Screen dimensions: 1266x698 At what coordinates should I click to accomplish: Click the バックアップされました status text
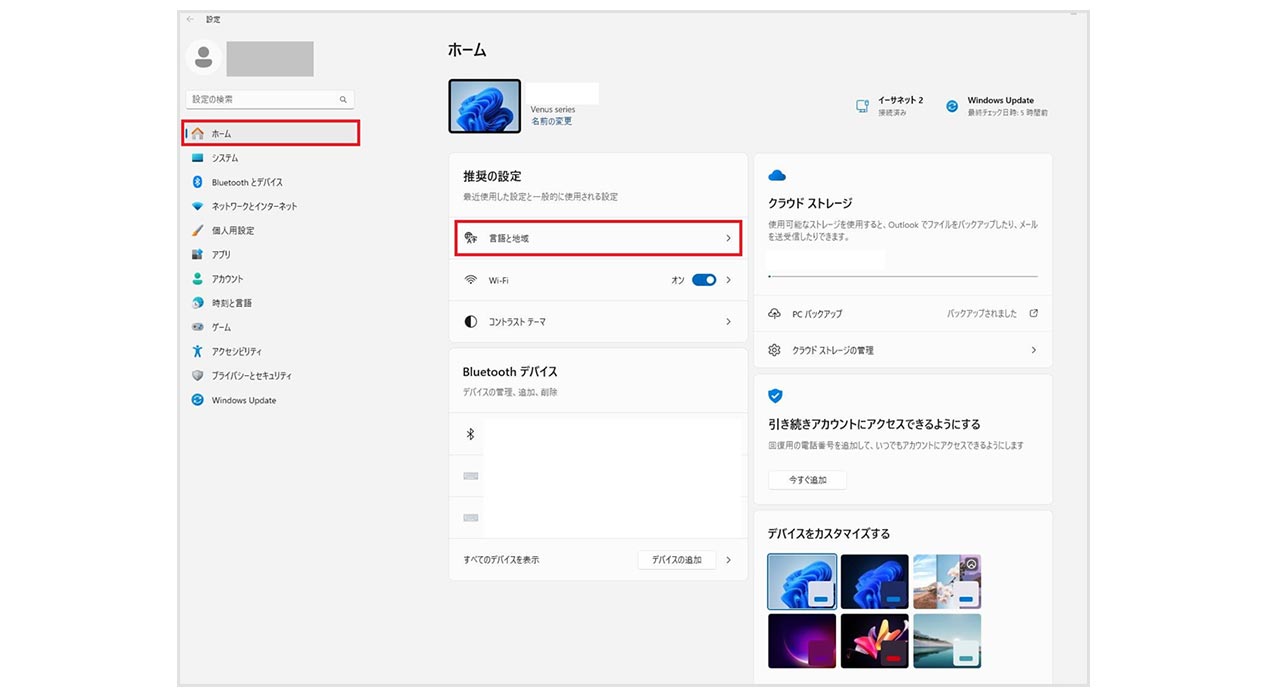click(982, 314)
